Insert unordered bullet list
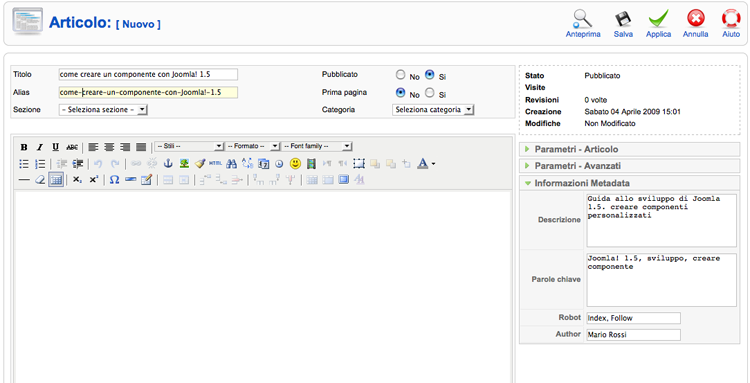 coord(24,164)
